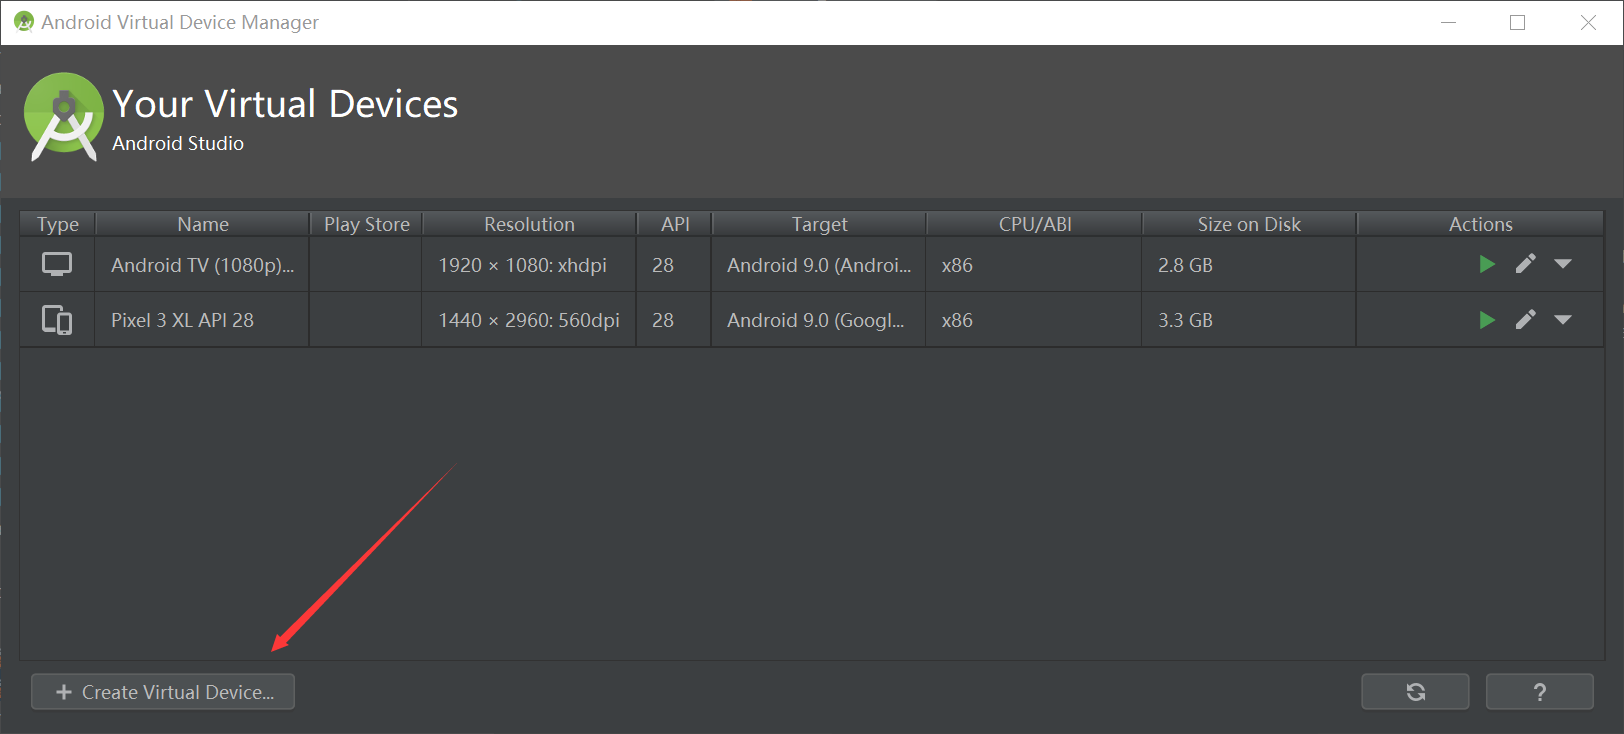This screenshot has width=1624, height=734.
Task: Refresh the virtual device list
Action: pyautogui.click(x=1415, y=692)
